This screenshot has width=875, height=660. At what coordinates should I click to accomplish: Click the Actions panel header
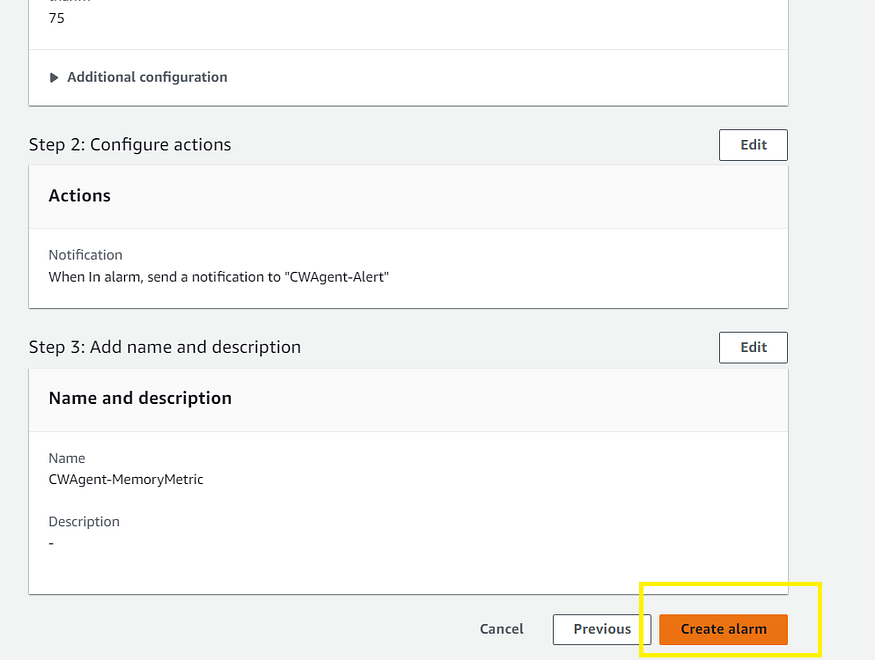tap(80, 196)
